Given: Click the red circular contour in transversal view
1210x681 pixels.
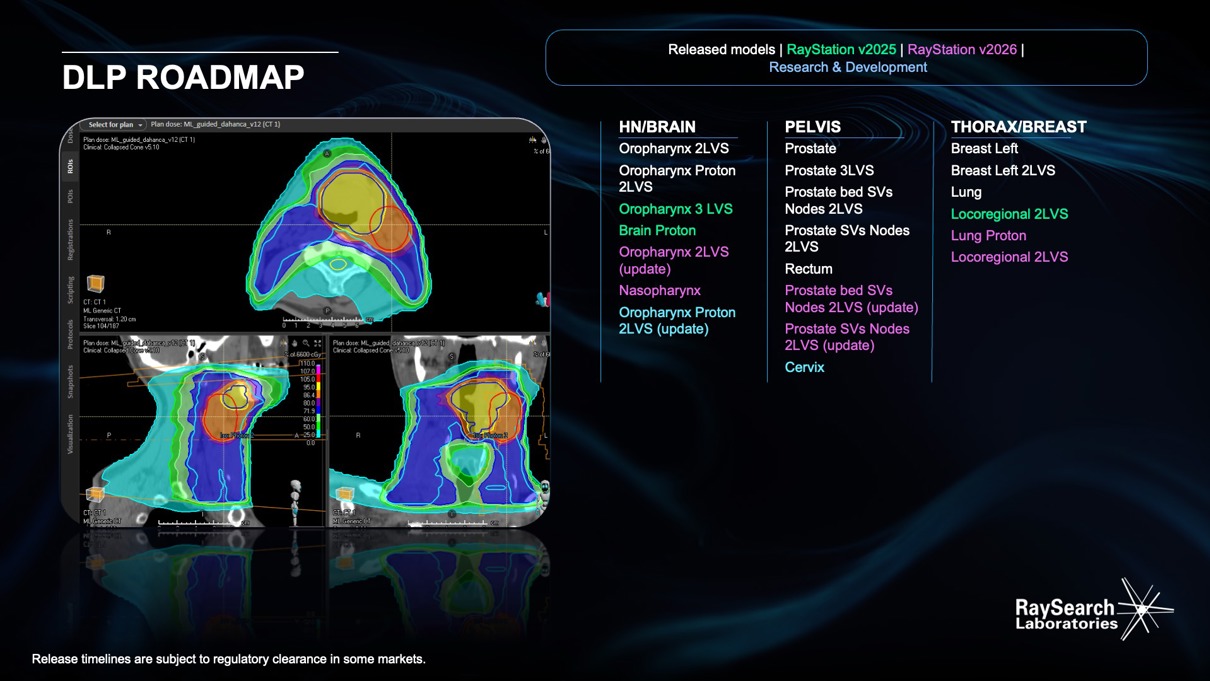Looking at the screenshot, I should 390,228.
